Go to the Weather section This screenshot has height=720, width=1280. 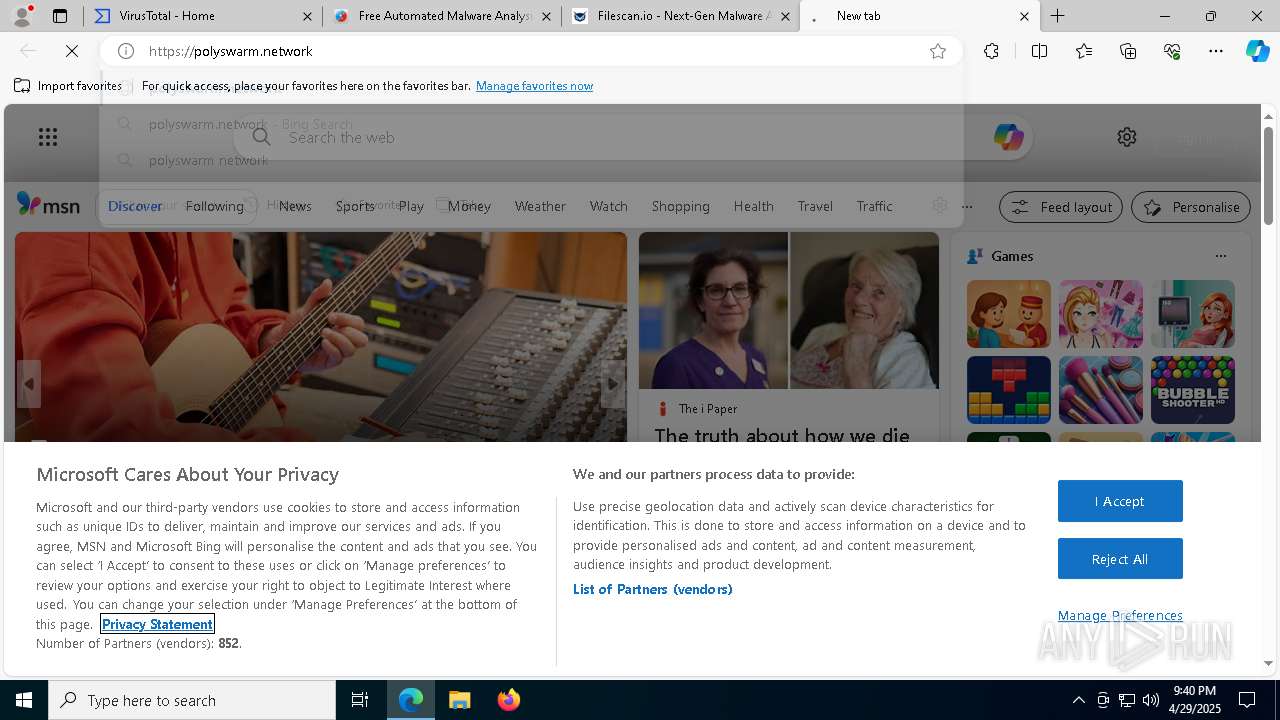point(540,206)
